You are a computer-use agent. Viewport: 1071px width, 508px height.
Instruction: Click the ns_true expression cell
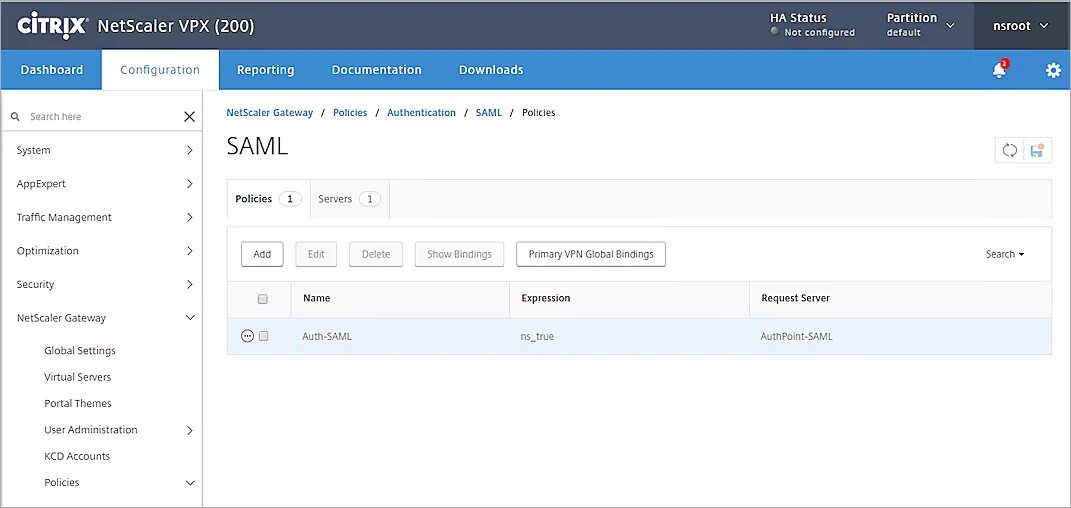click(538, 337)
